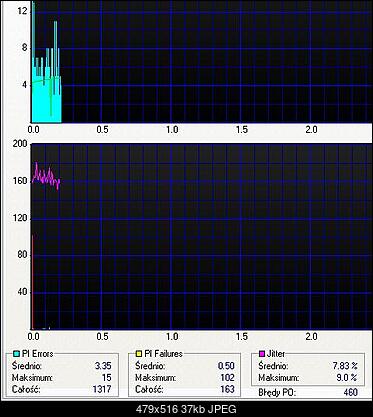
Task: Click the magenta Jitter color swatch
Action: tap(262, 354)
